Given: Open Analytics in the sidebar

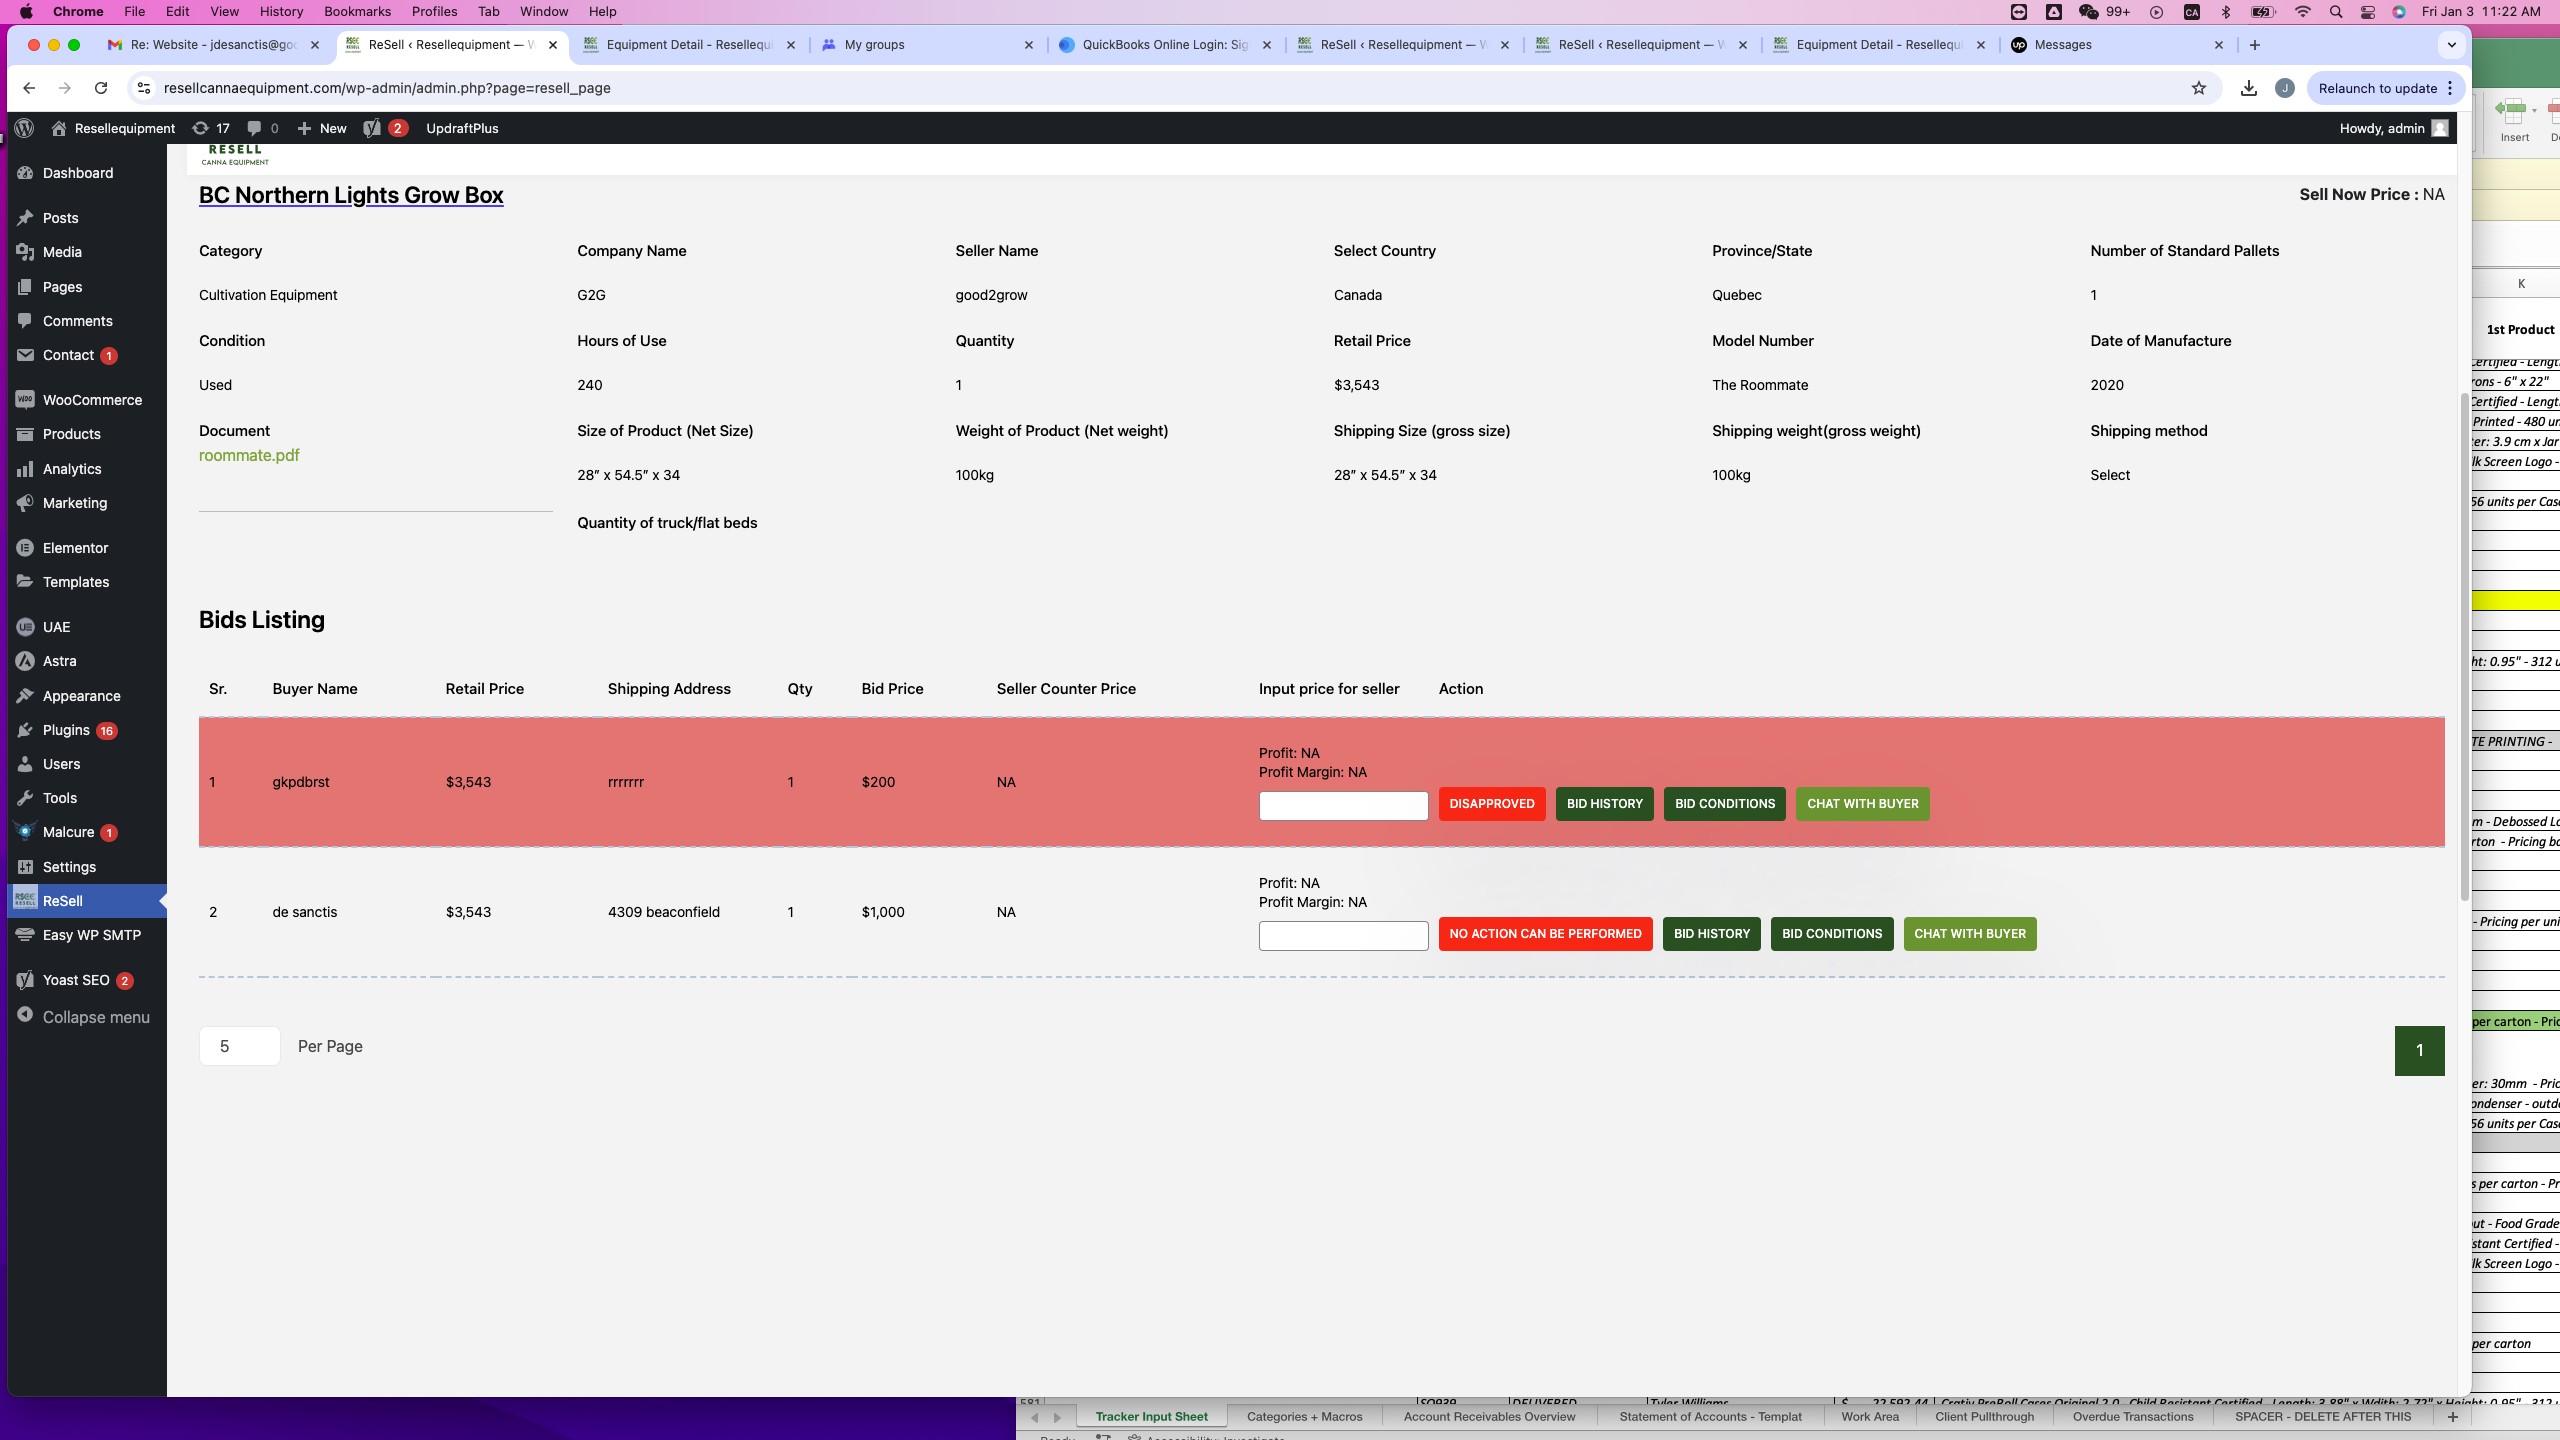Looking at the screenshot, I should pyautogui.click(x=72, y=469).
